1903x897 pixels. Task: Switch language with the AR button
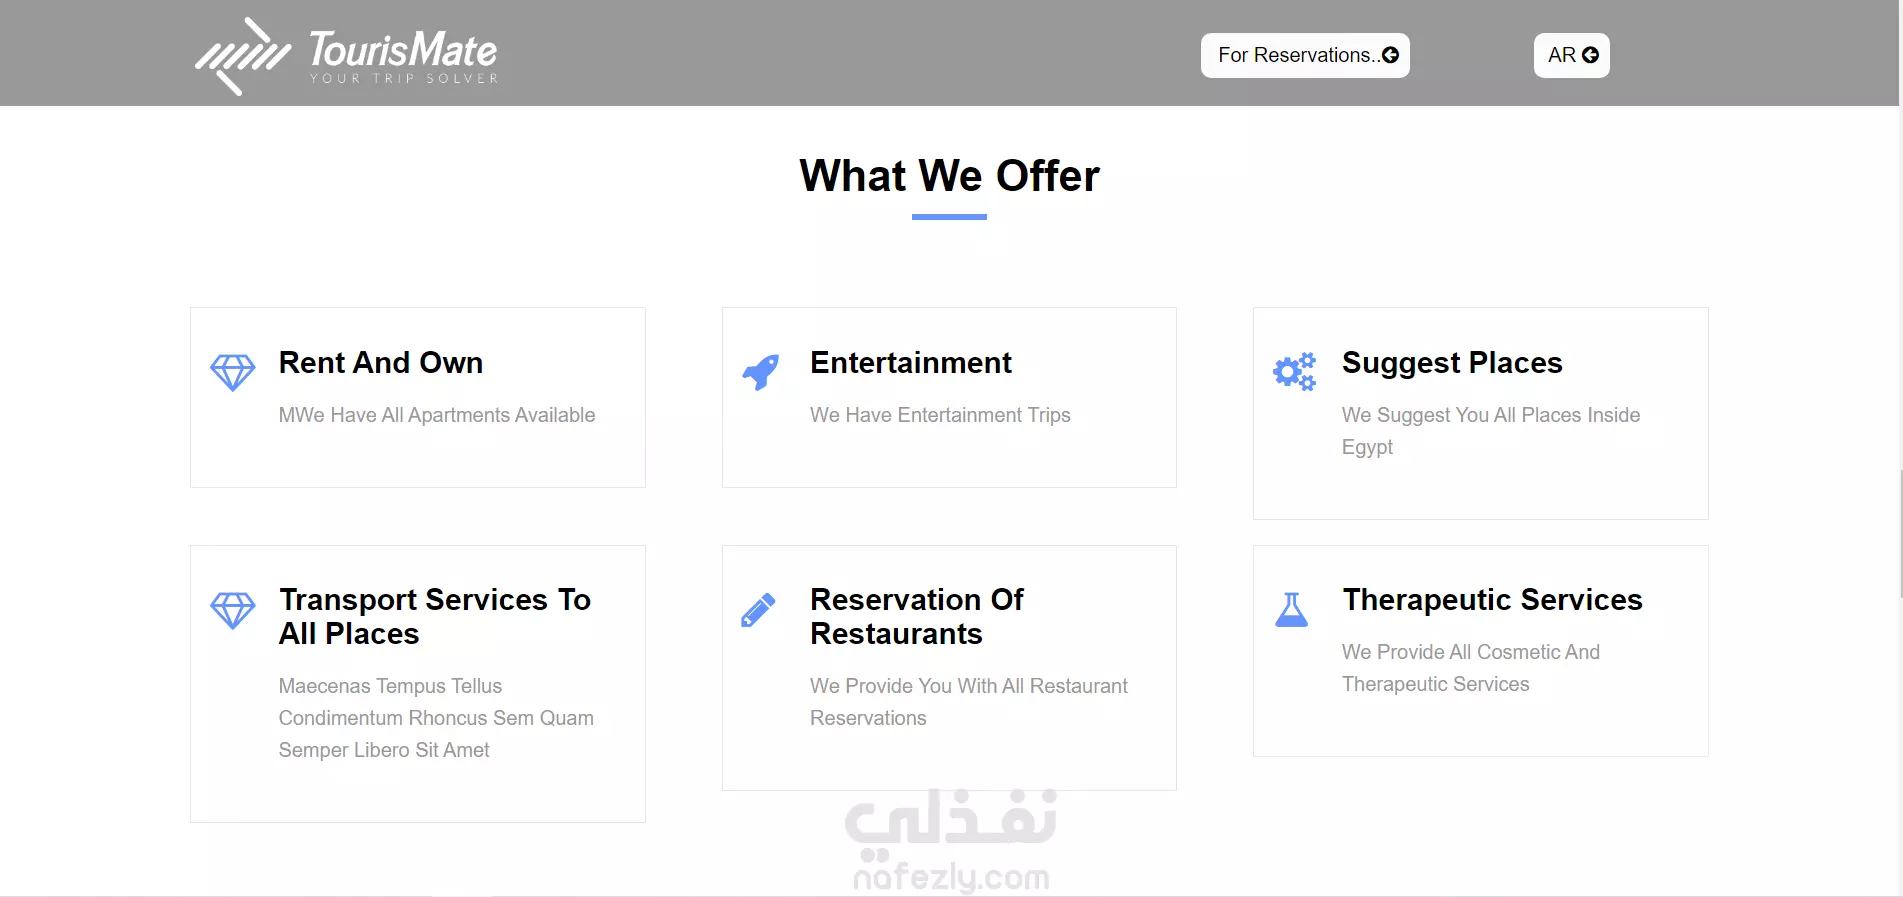pyautogui.click(x=1572, y=55)
